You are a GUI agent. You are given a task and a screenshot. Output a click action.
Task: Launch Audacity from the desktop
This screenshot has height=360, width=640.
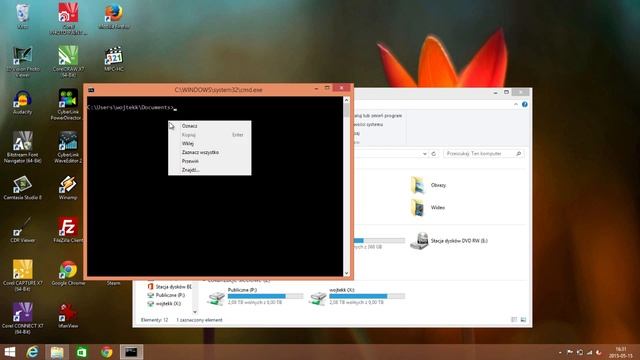click(x=22, y=102)
